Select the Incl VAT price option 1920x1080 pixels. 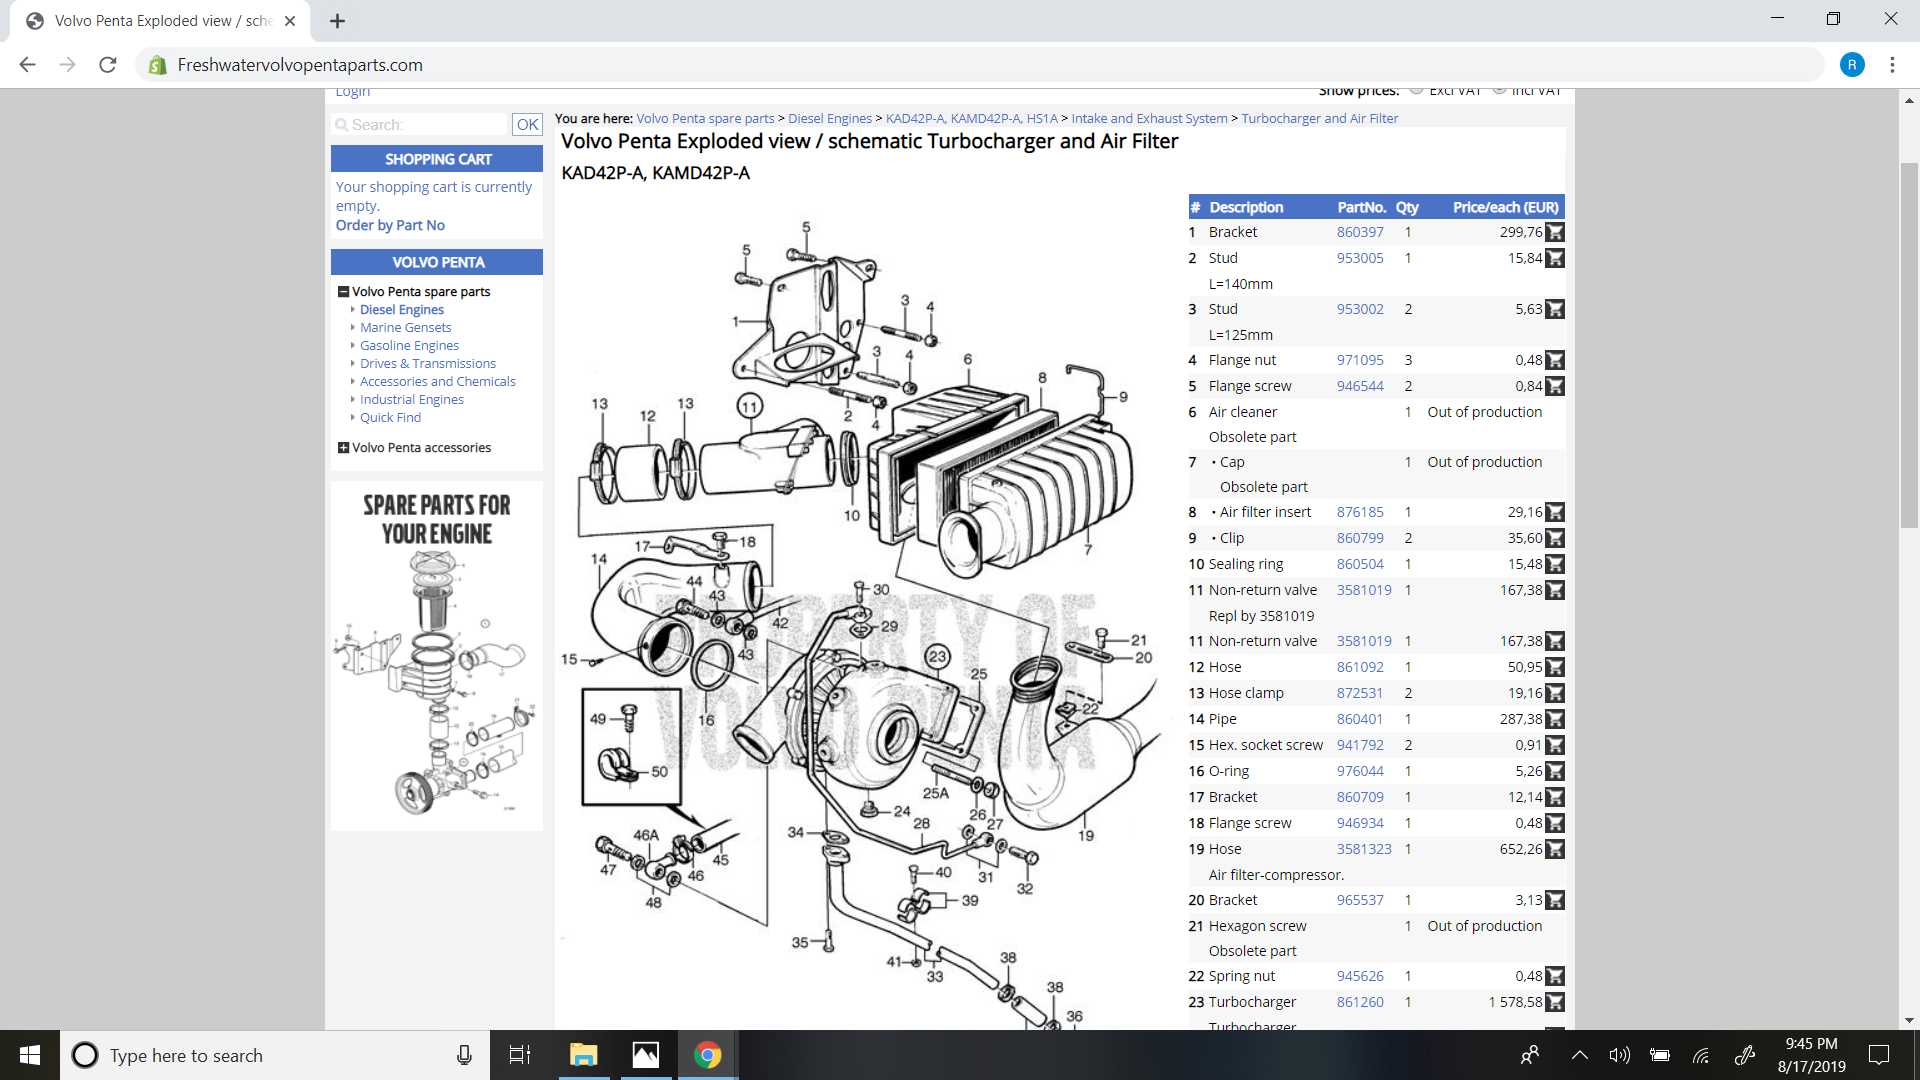pos(1499,90)
